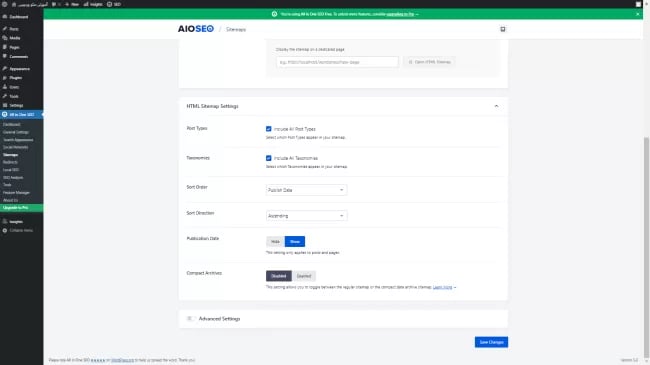Click Plugins icon in sidebar
650x365 pixels.
coord(5,78)
